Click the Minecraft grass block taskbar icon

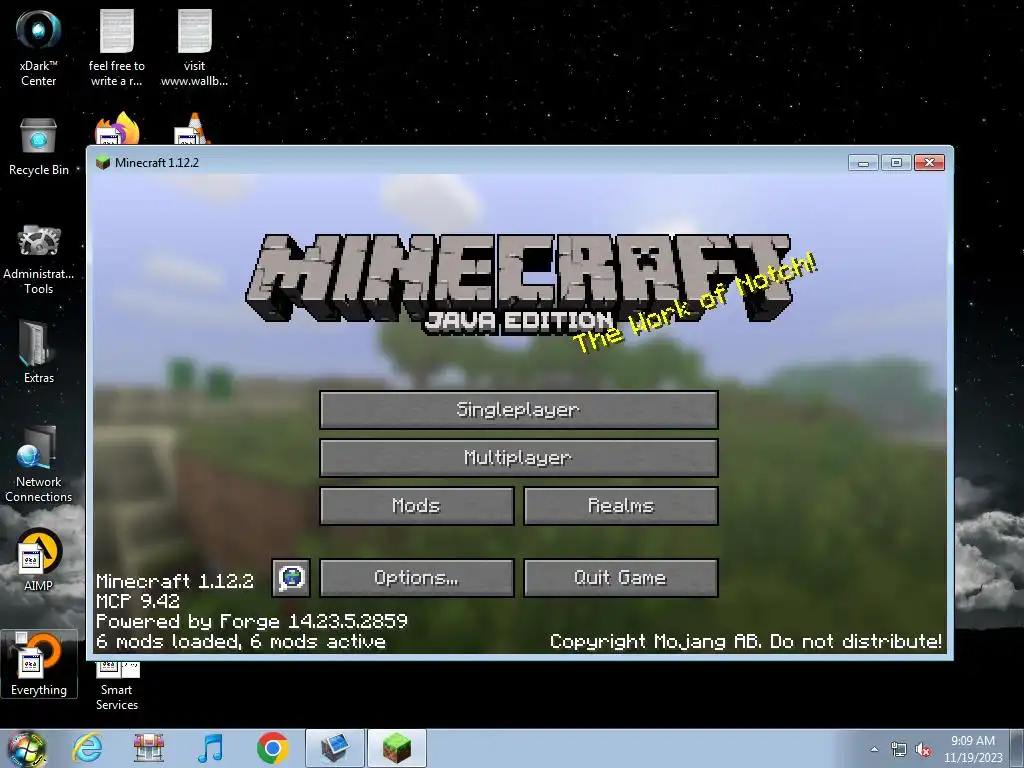[396, 748]
